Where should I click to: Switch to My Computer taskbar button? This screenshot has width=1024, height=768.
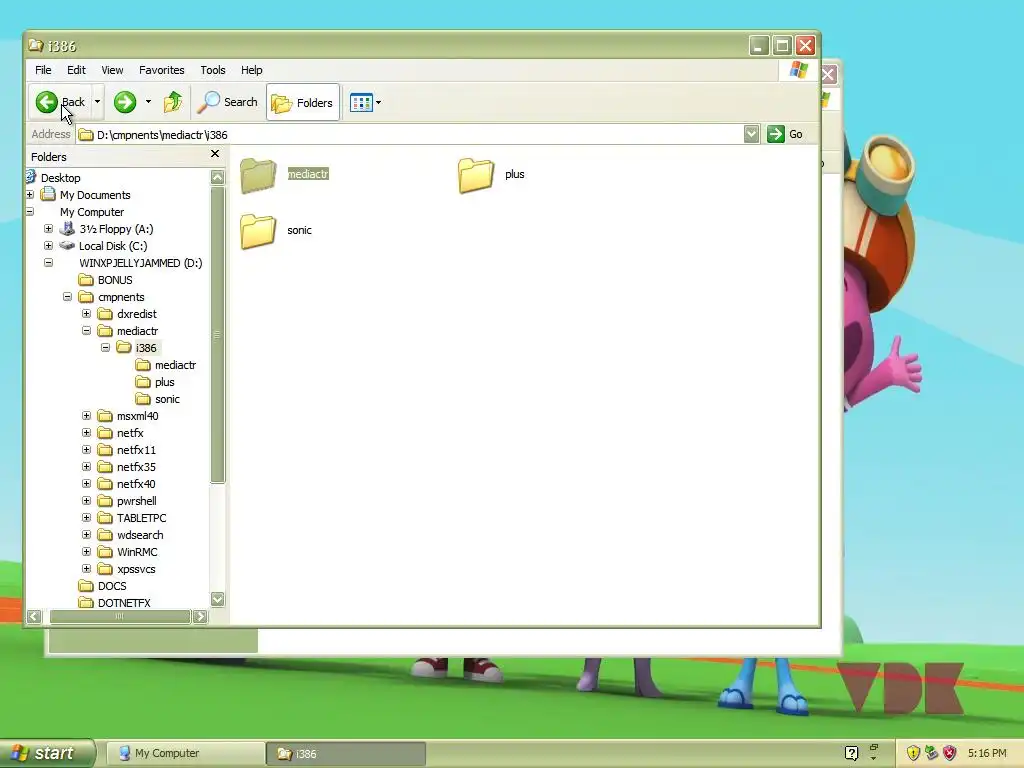pos(186,753)
